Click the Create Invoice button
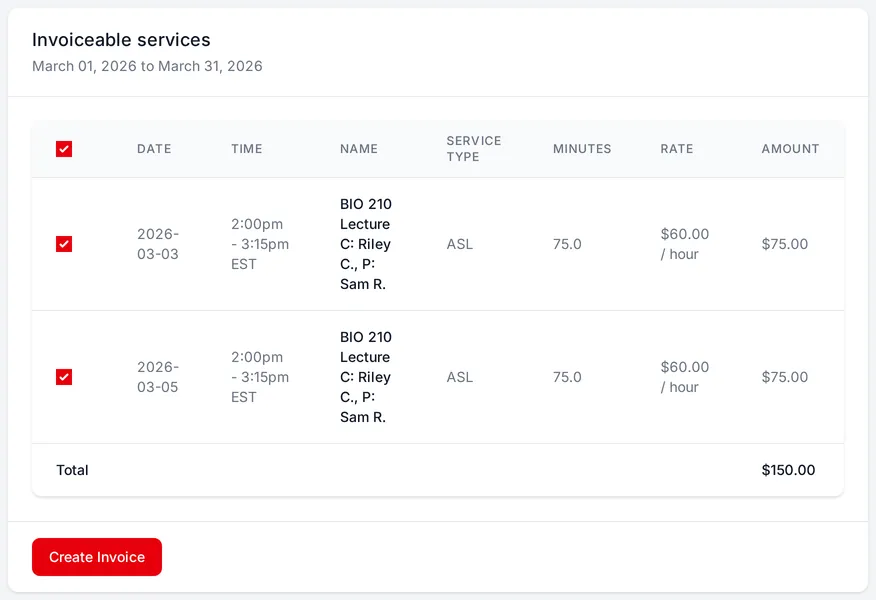 point(97,557)
